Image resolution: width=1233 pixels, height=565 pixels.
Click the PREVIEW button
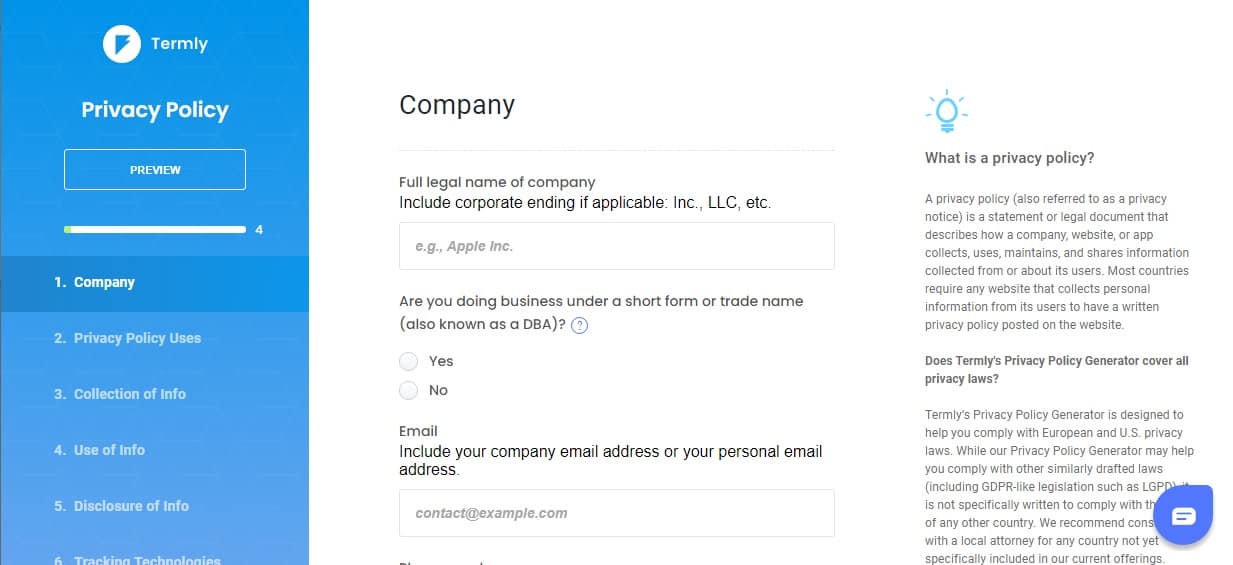point(155,169)
